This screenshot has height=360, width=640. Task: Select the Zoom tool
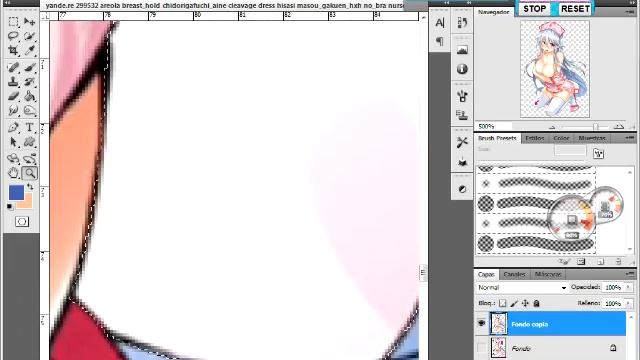pyautogui.click(x=29, y=173)
